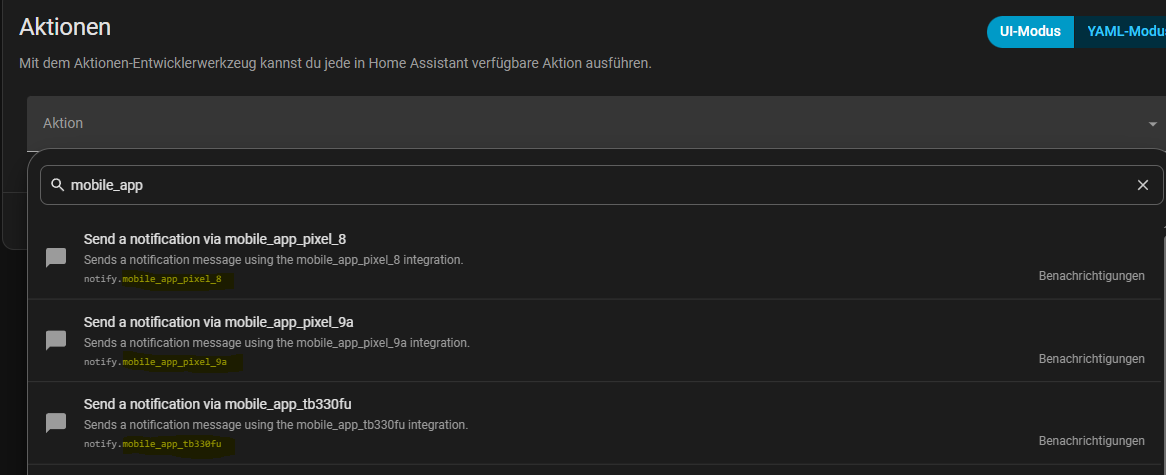Switch to YAML-Modus

1120,31
